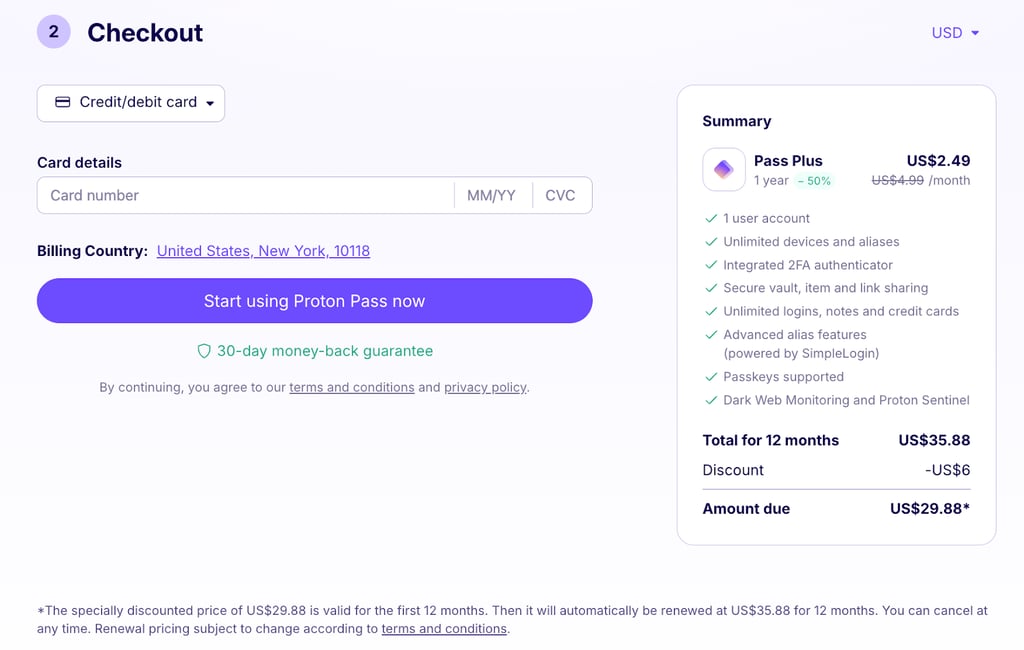Click the -50% discount badge

pos(814,181)
